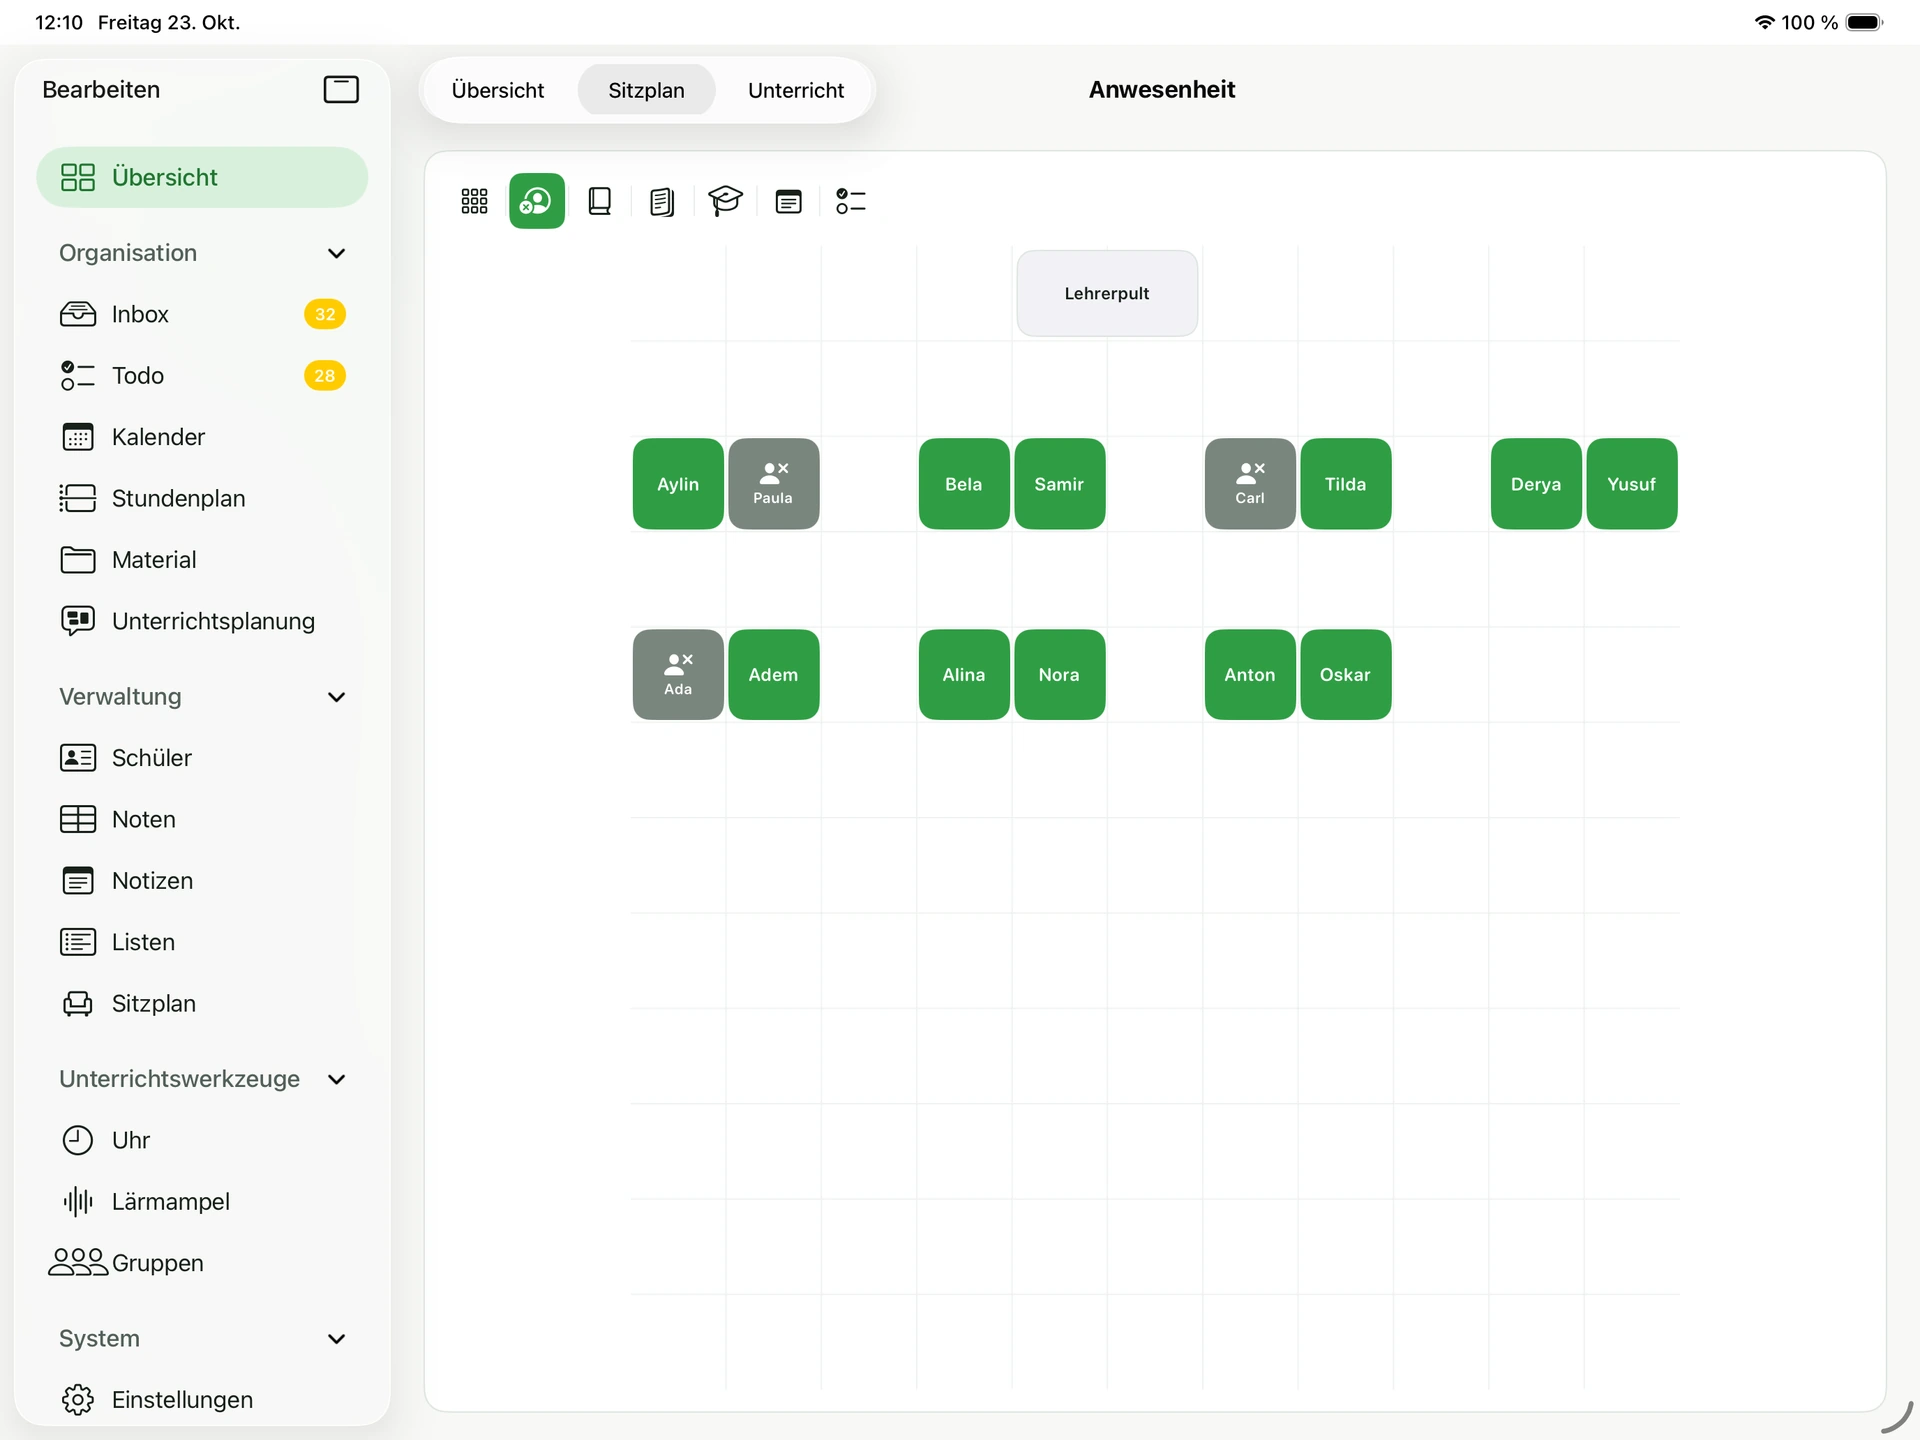Viewport: 1920px width, 1440px height.
Task: Open Inbox in the sidebar
Action: click(x=202, y=314)
